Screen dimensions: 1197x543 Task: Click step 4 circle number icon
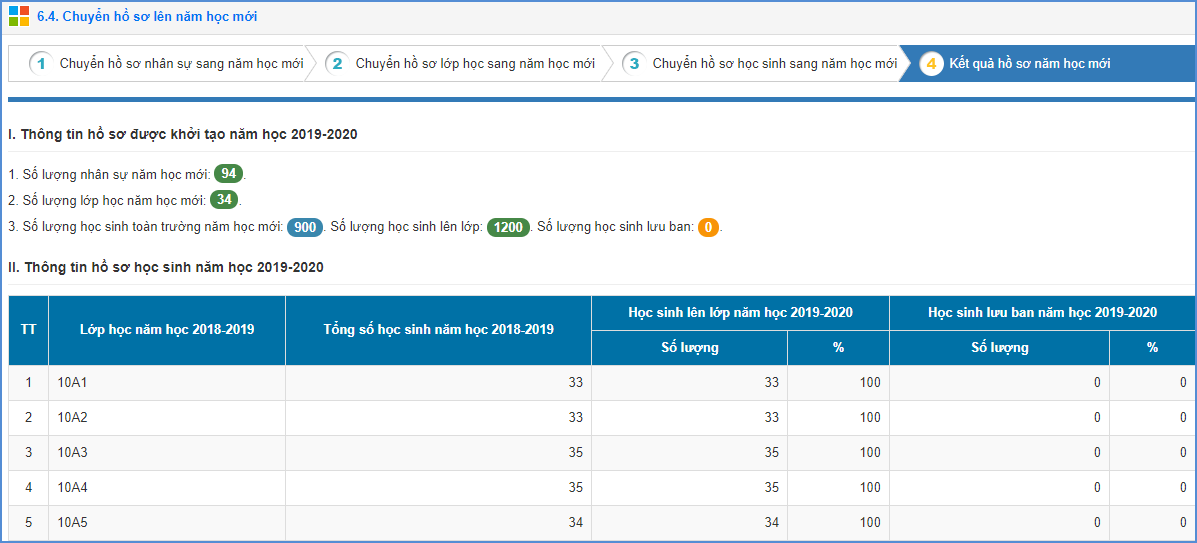point(931,64)
